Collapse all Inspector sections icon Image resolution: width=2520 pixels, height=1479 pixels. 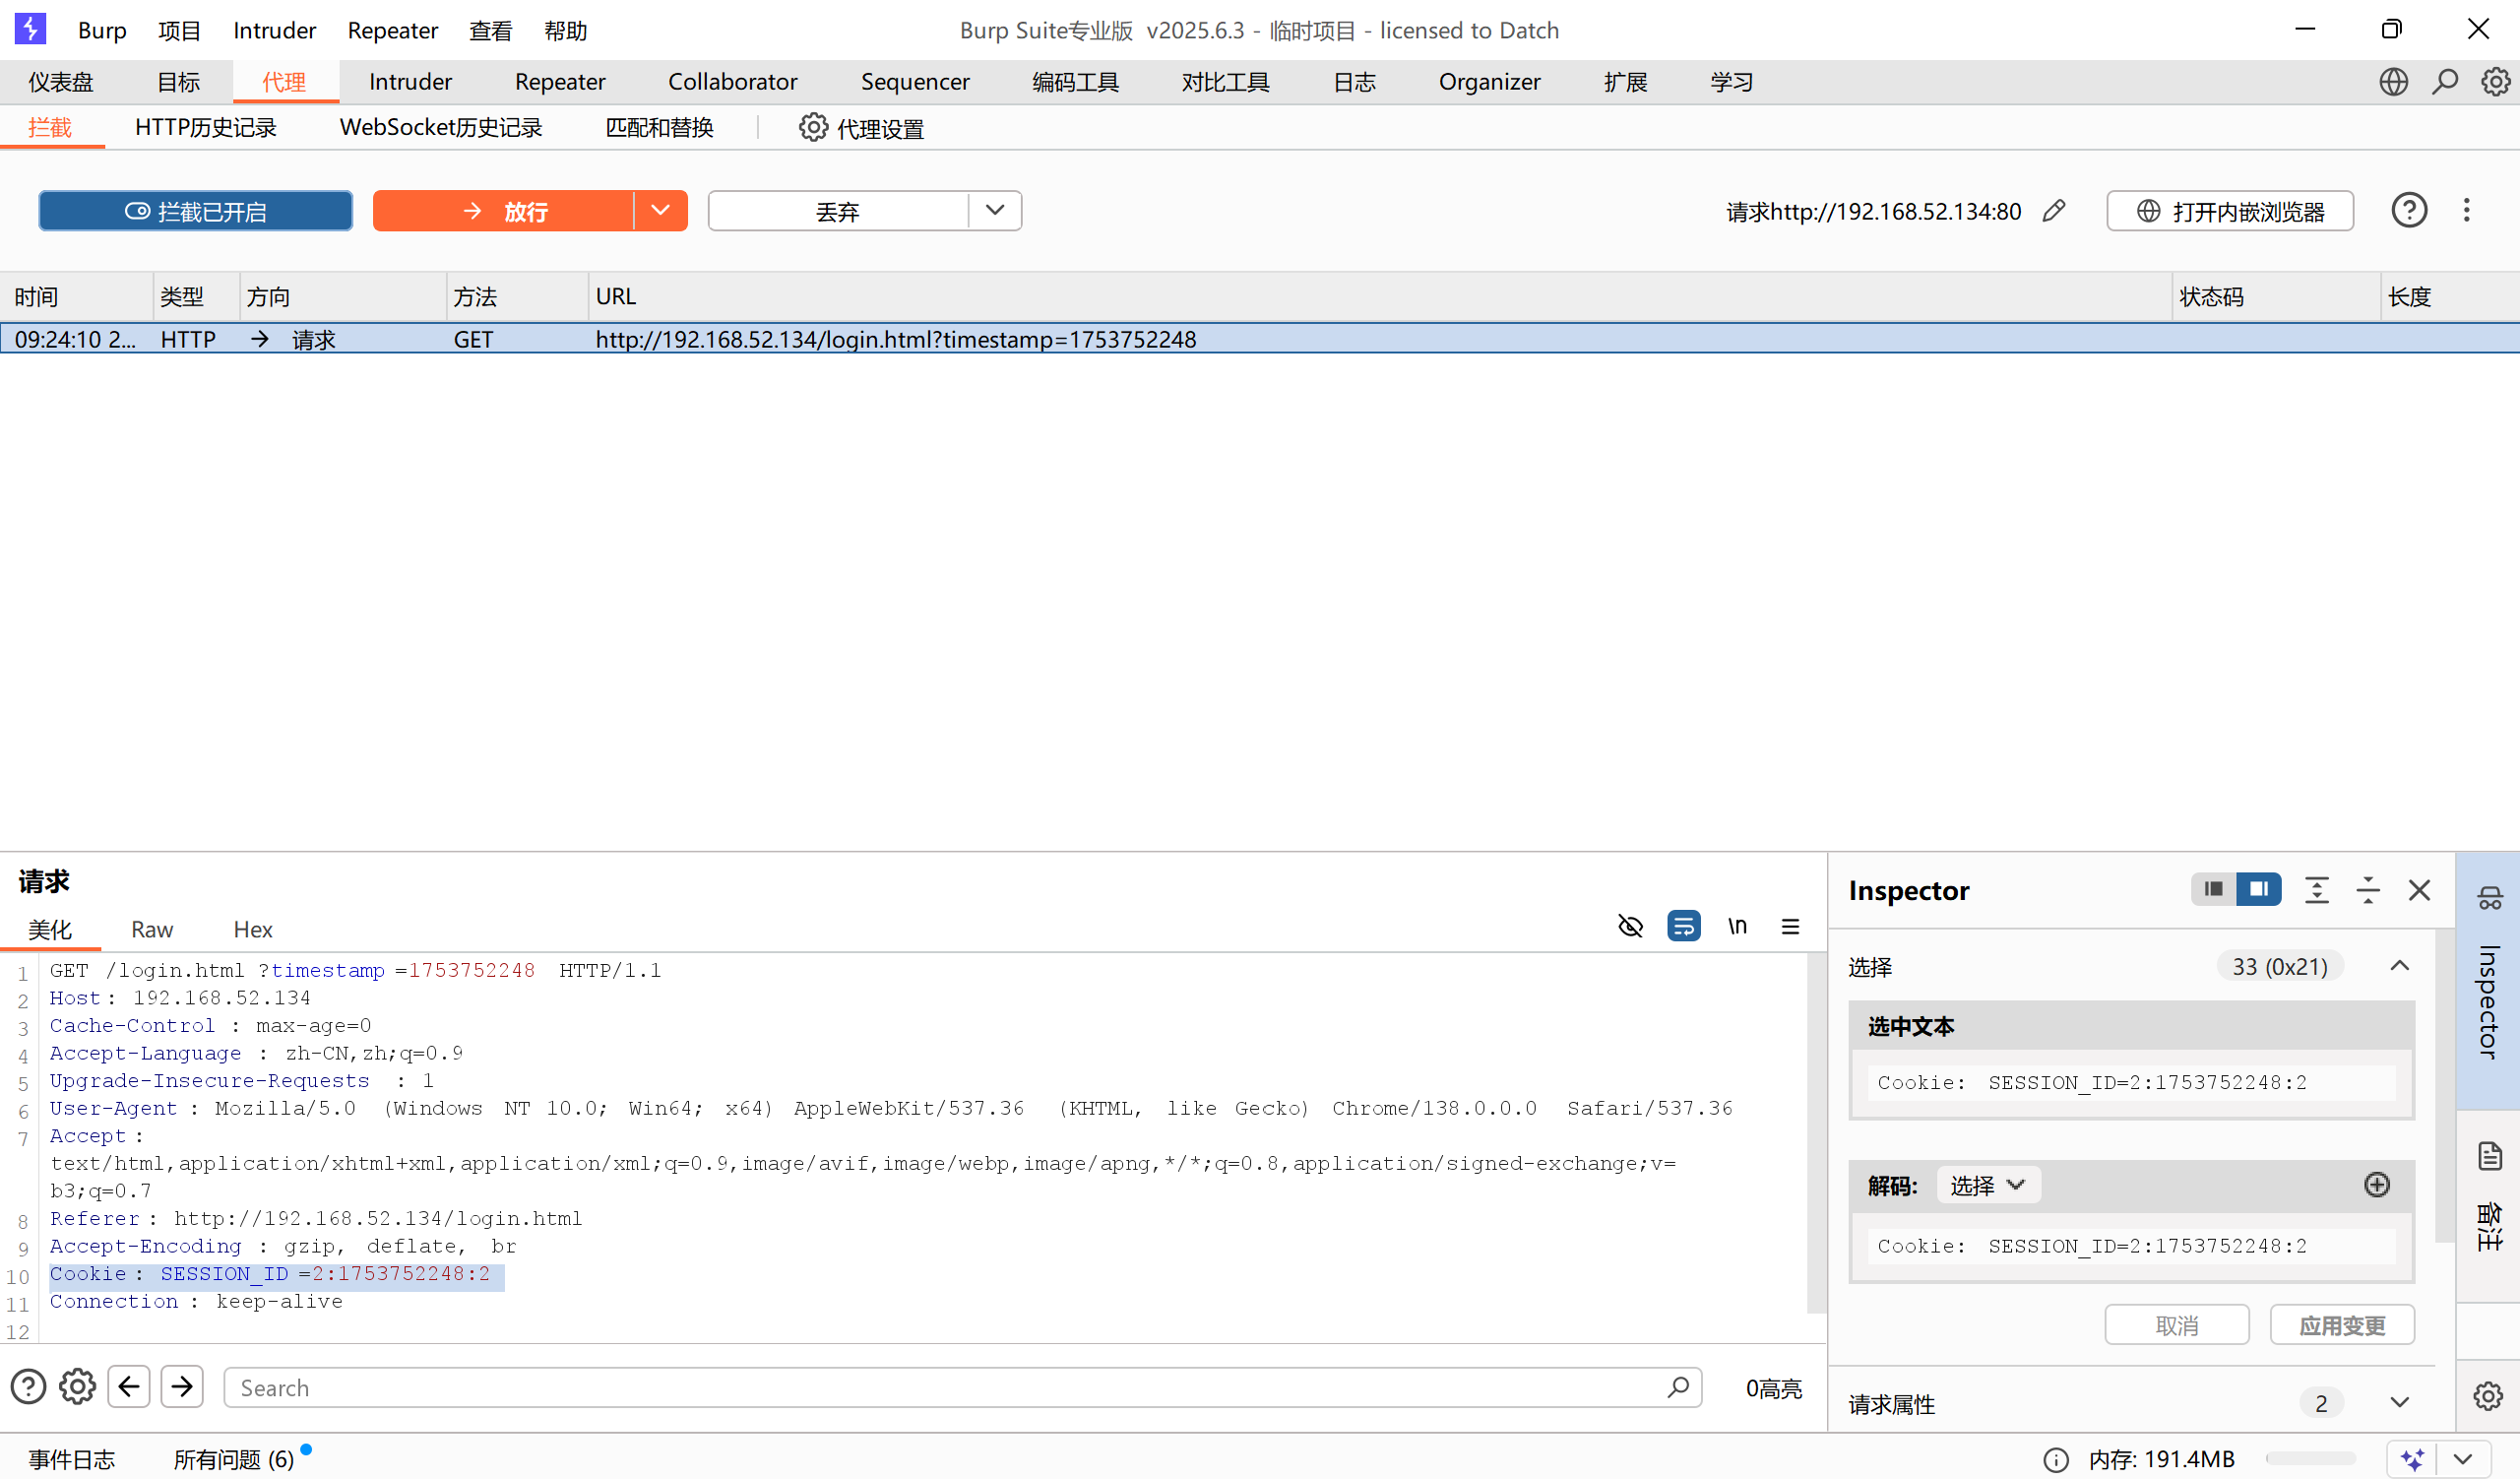tap(2368, 890)
